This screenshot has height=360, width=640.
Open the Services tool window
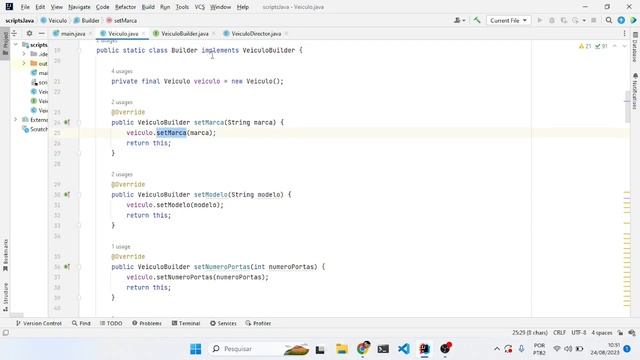pyautogui.click(x=223, y=323)
